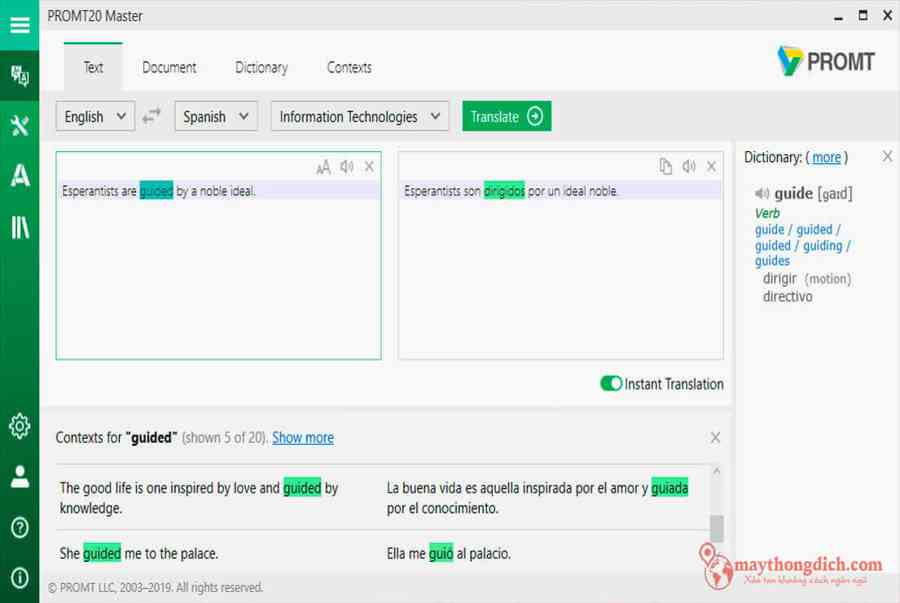
Task: Click highlighted 'dirigidos' in translation
Action: [x=504, y=191]
